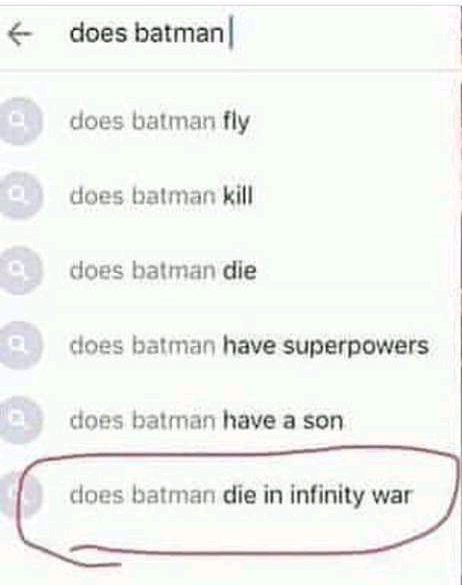Tap the back arrow icon
The image size is (462, 585).
[x=20, y=34]
